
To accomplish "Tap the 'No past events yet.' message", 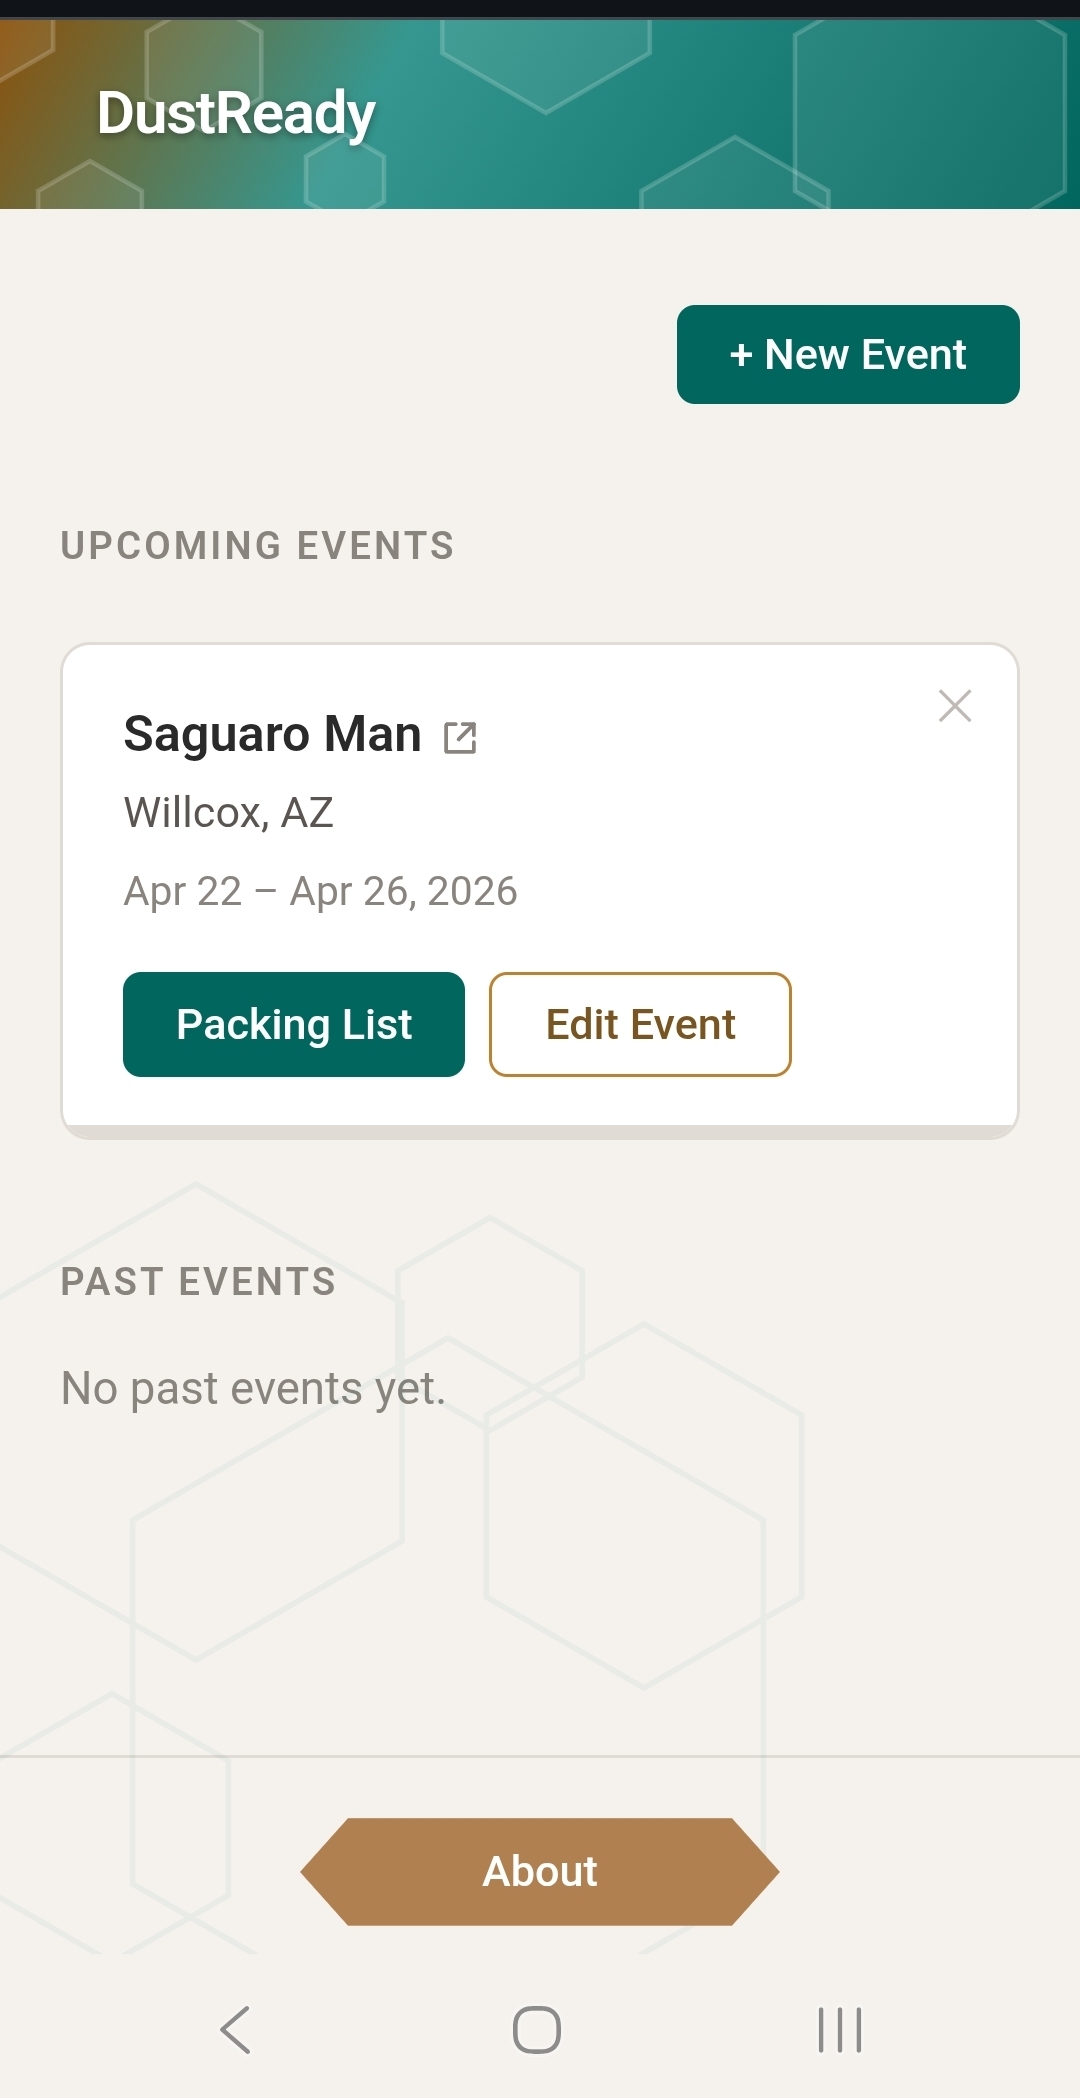I will click(x=253, y=1389).
